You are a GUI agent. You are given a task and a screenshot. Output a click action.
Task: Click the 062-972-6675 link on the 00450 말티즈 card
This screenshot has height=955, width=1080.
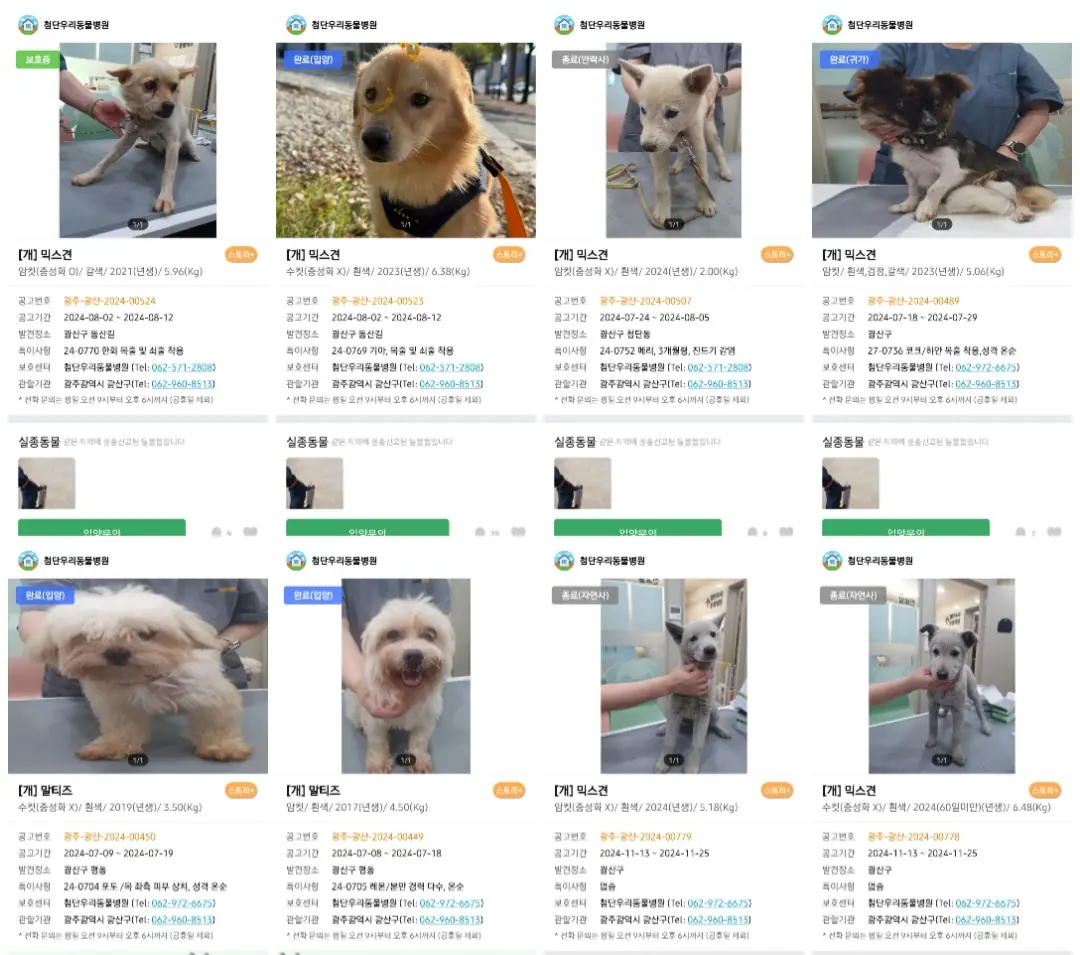183,903
